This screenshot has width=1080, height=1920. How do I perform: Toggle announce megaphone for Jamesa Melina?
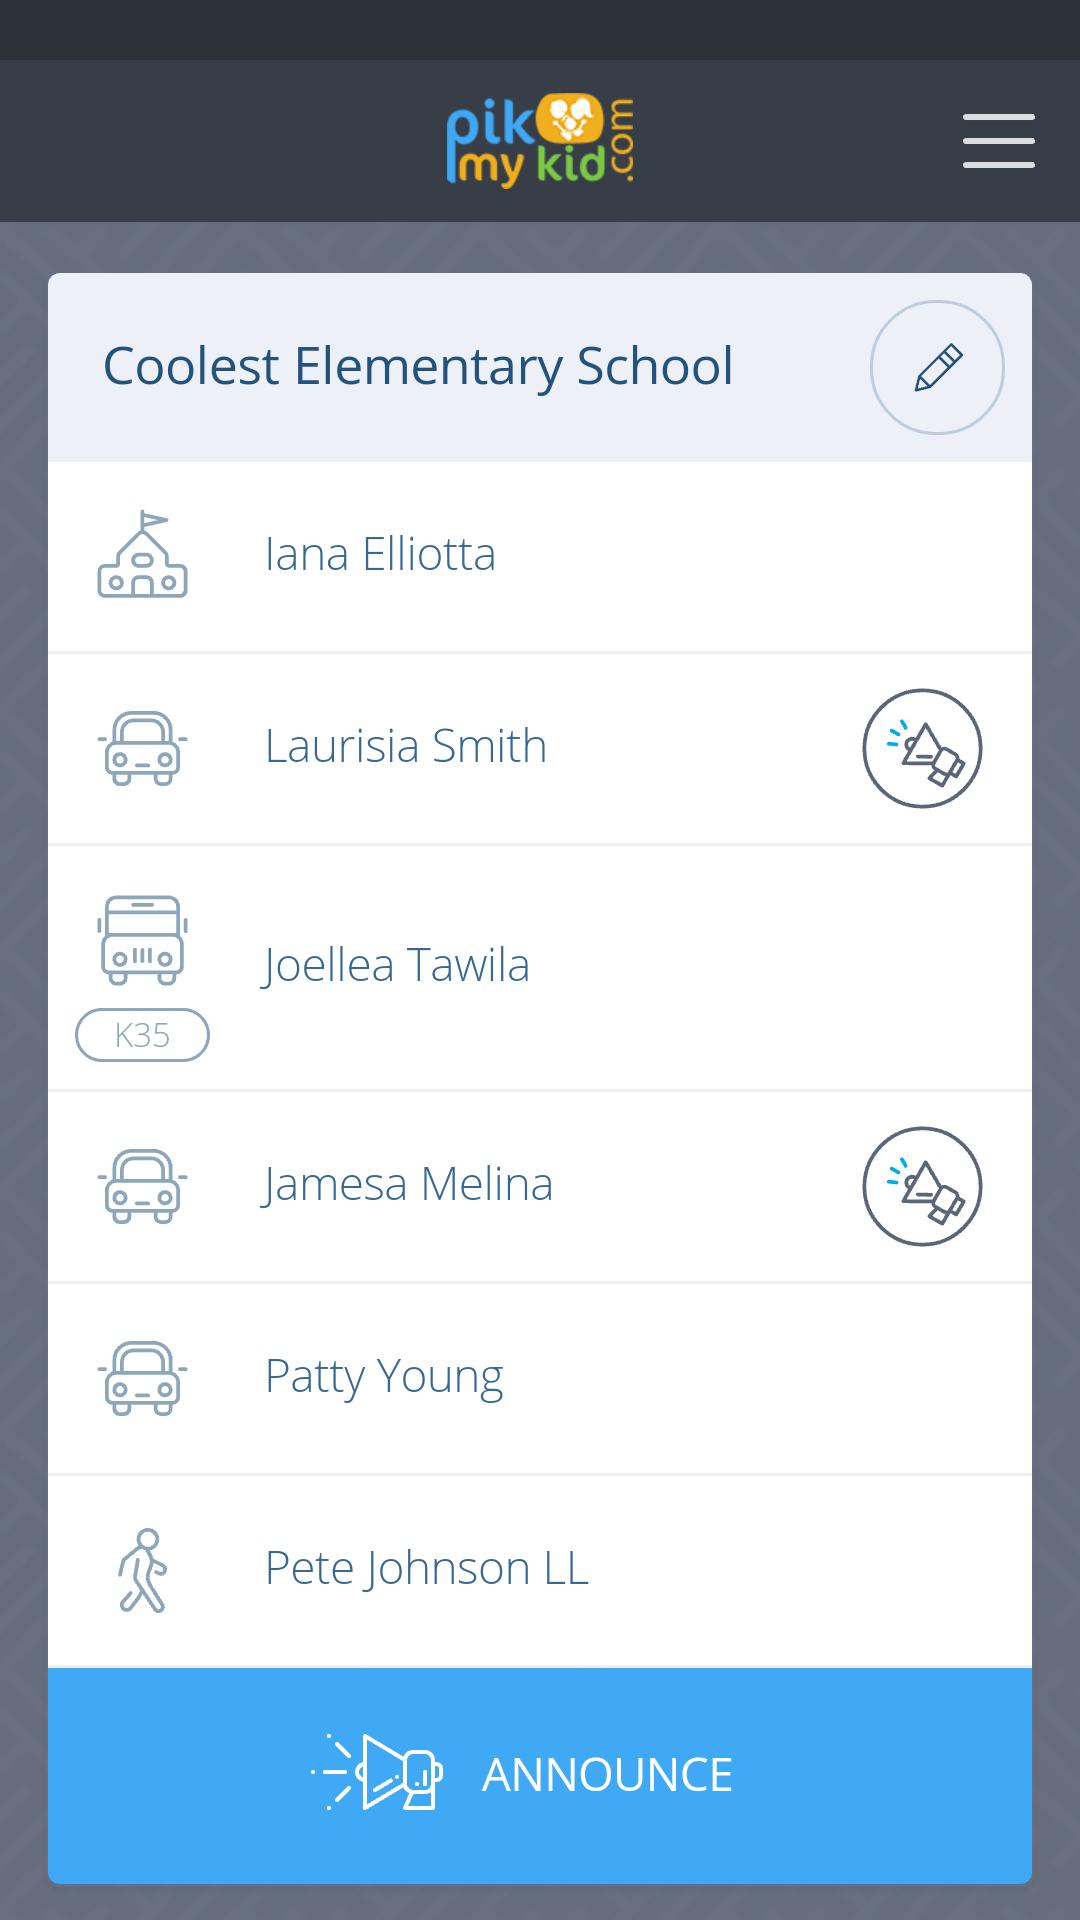tap(922, 1186)
